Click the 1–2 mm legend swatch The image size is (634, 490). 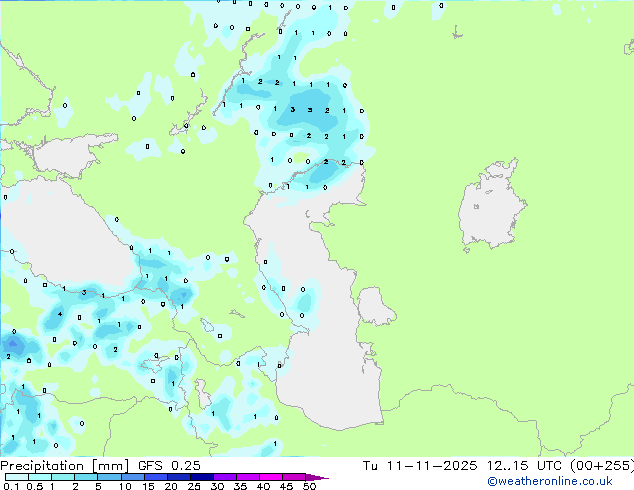(63, 477)
